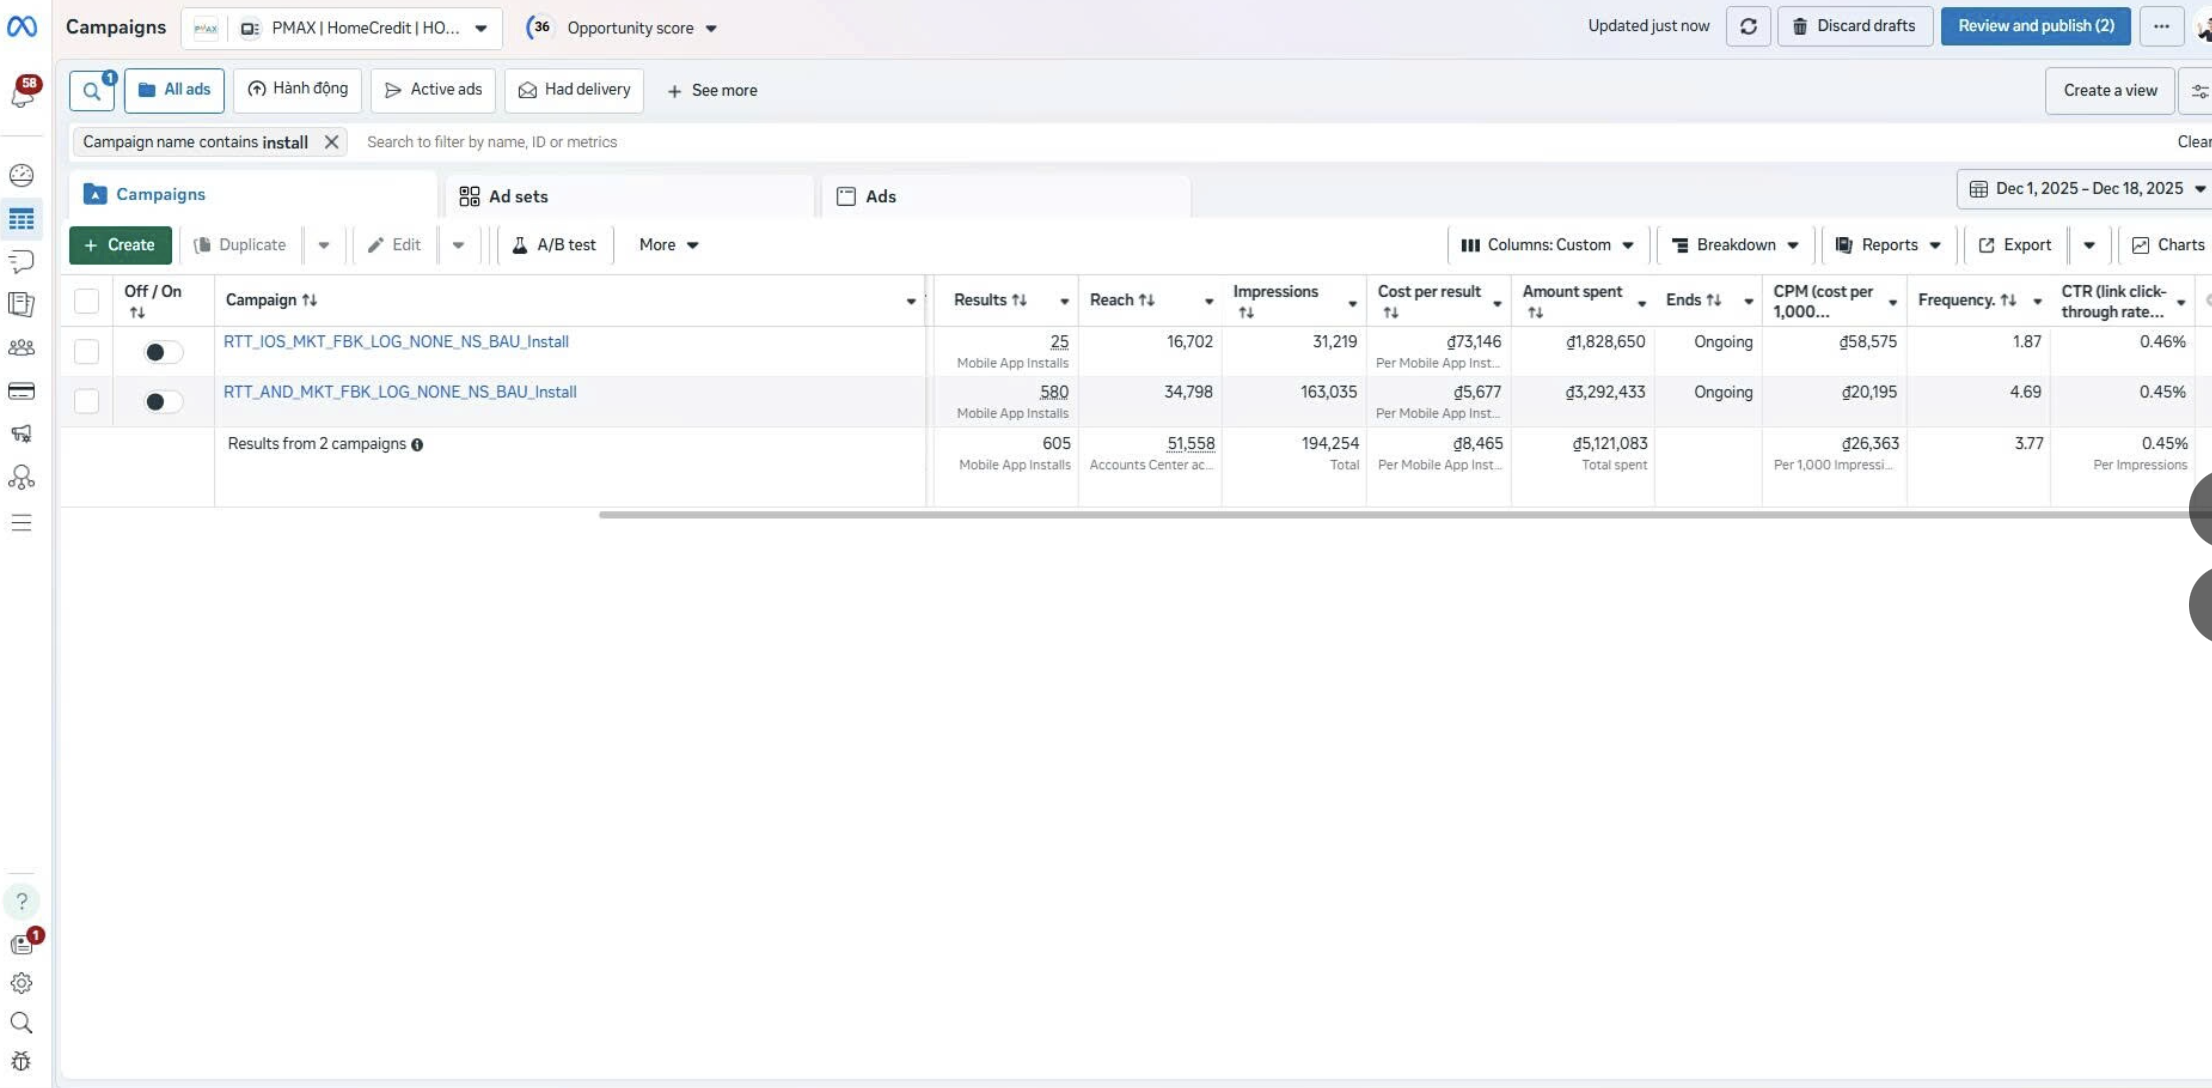Open the Billing card icon in sidebar

click(x=21, y=391)
